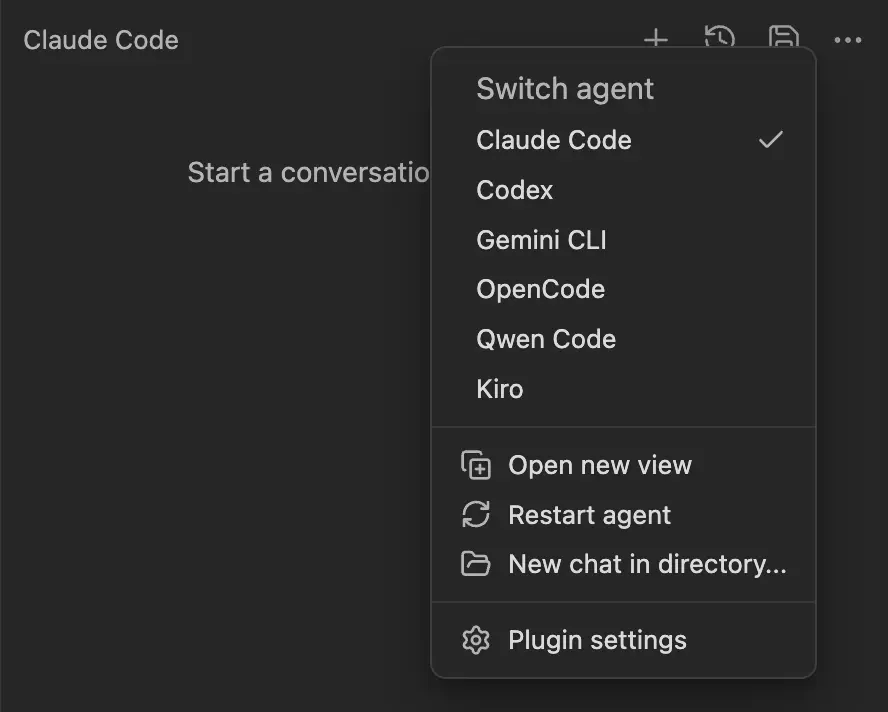Click the Plugin settings gear icon
Viewport: 888px width, 712px height.
(476, 640)
